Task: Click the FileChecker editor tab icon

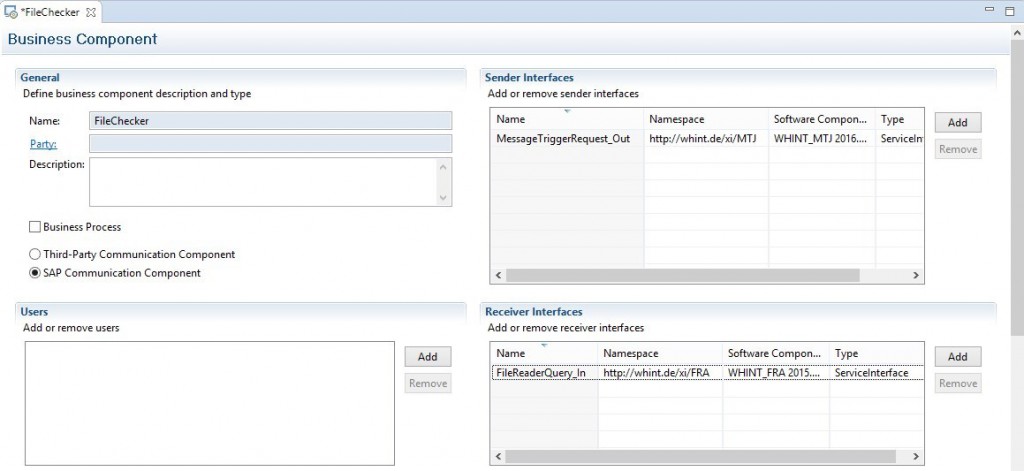Action: point(10,12)
